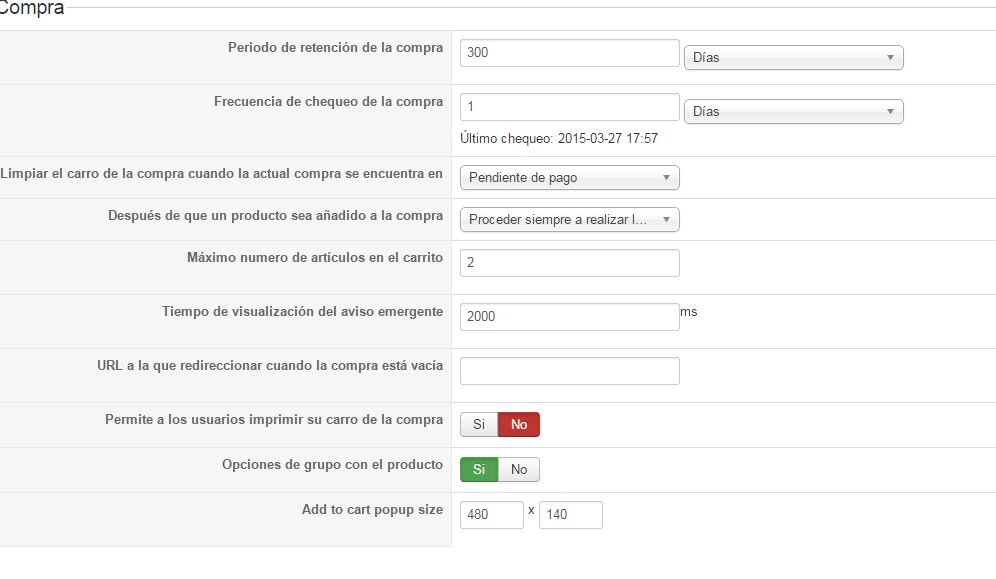Click the retention period field showing 300
This screenshot has width=996, height=579.
pyautogui.click(x=569, y=53)
